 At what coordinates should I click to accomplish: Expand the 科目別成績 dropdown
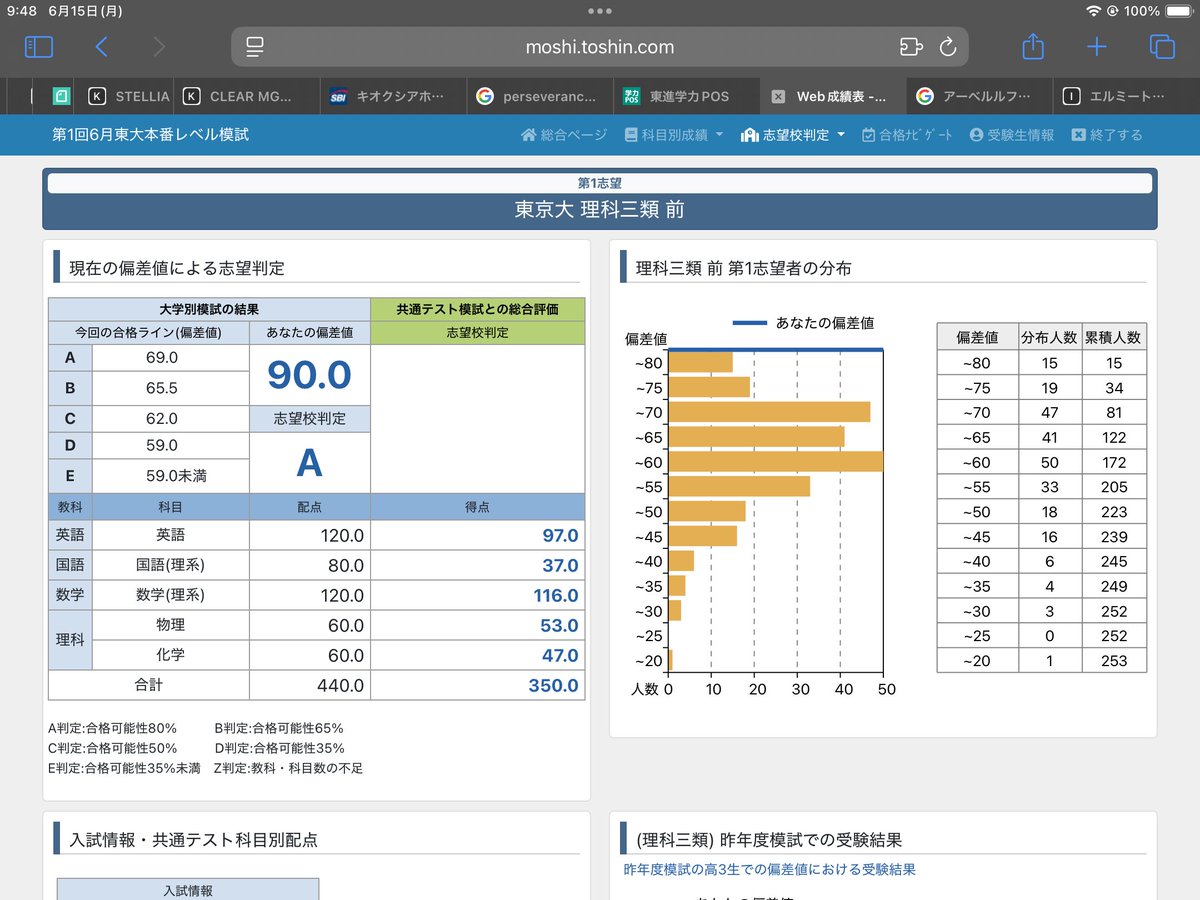point(674,135)
